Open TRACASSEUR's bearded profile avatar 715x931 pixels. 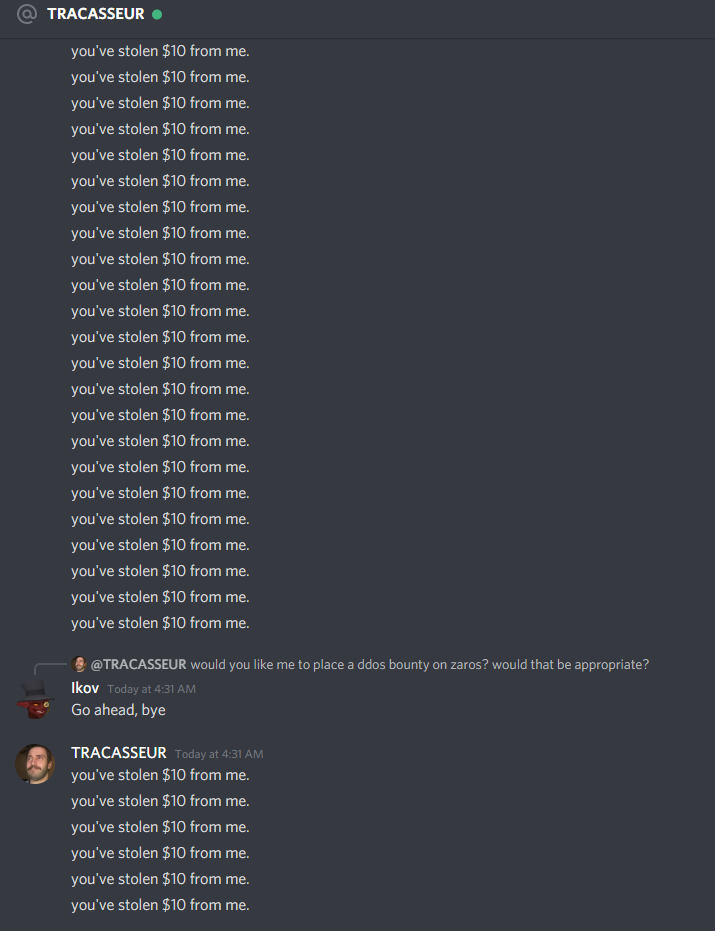point(35,764)
